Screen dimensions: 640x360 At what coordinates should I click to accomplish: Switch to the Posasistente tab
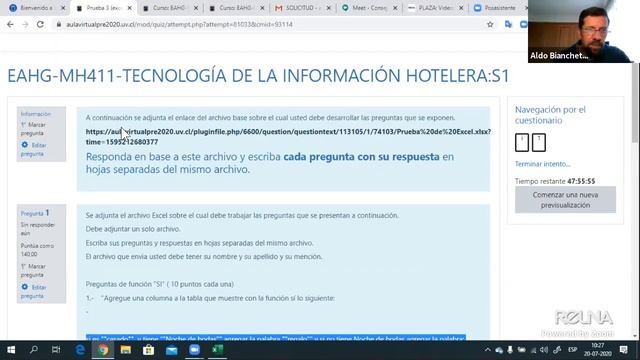pyautogui.click(x=499, y=8)
